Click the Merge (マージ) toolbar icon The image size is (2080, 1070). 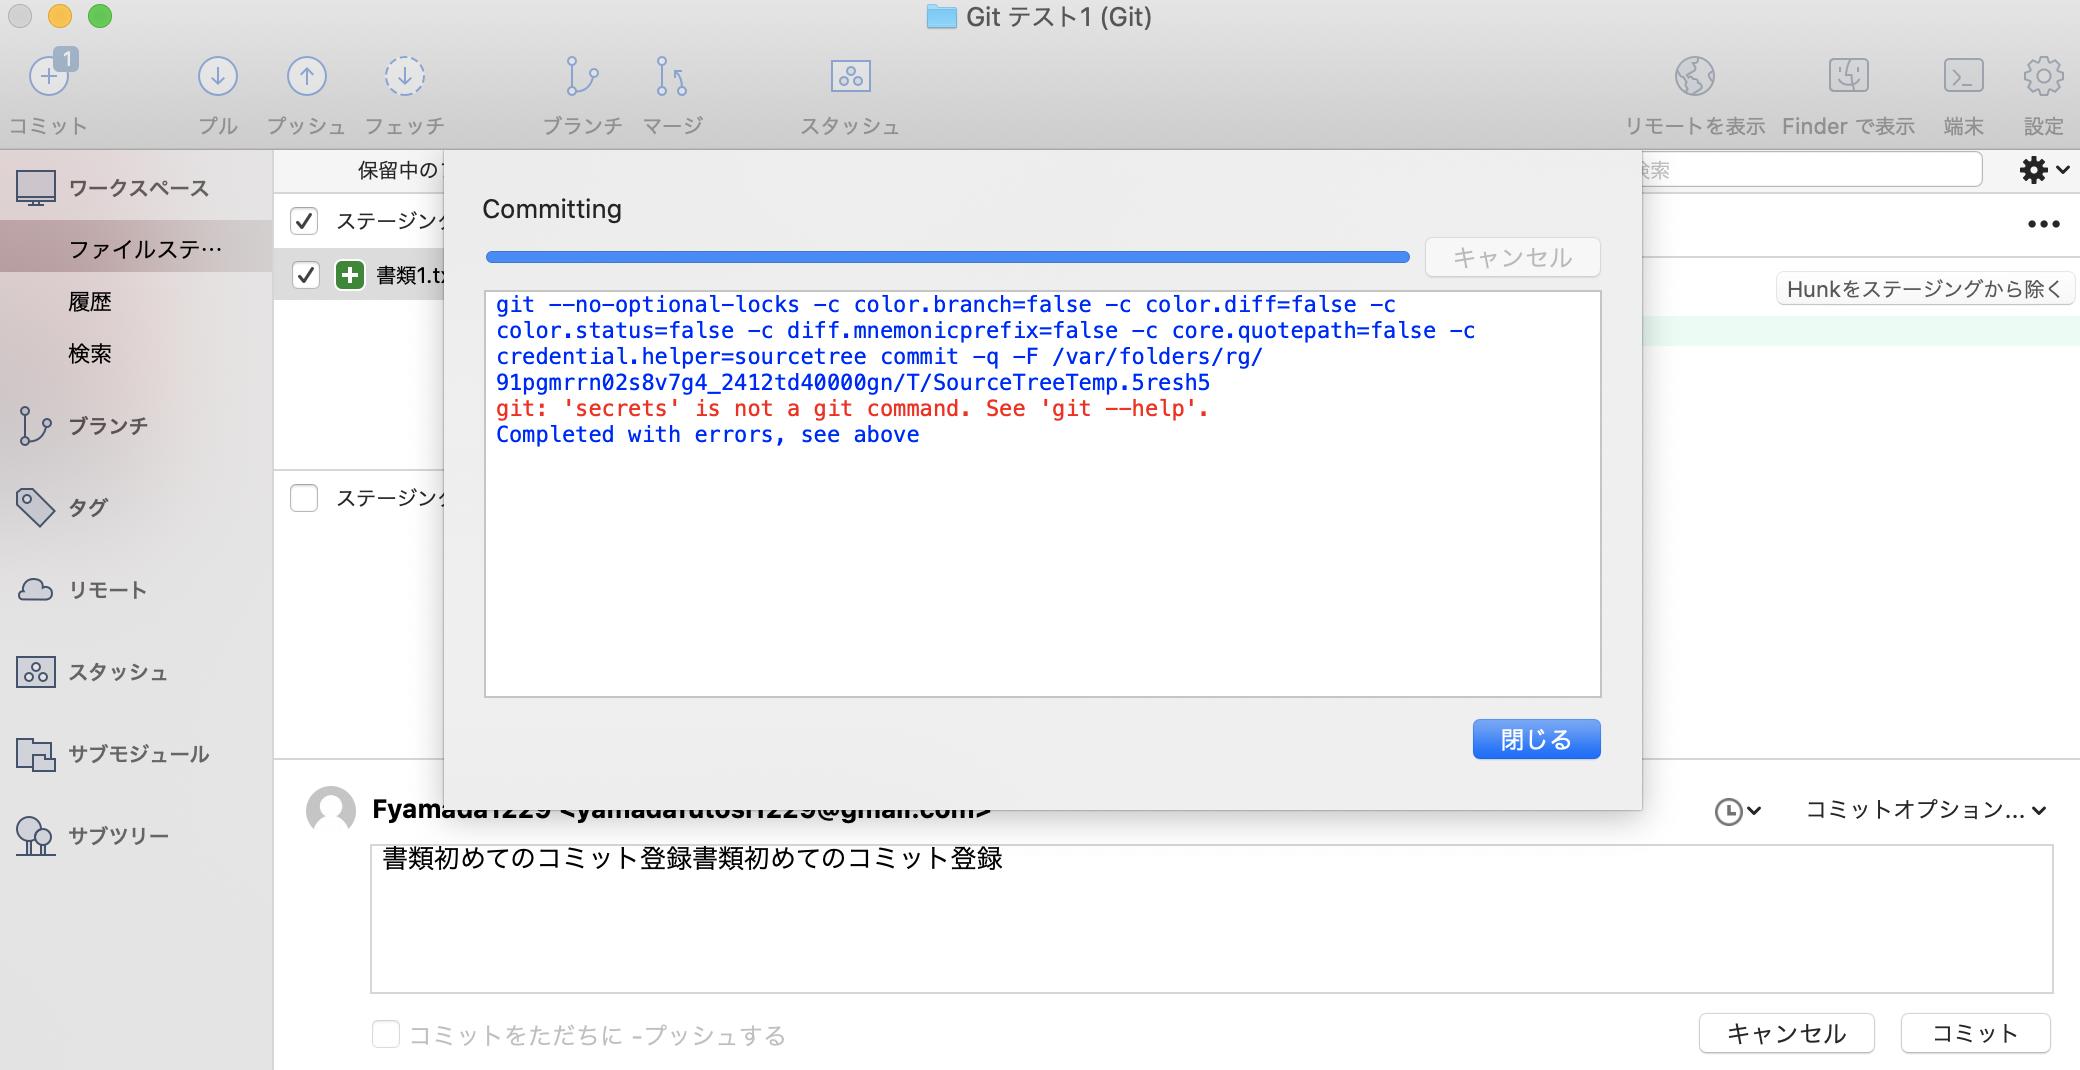tap(671, 76)
